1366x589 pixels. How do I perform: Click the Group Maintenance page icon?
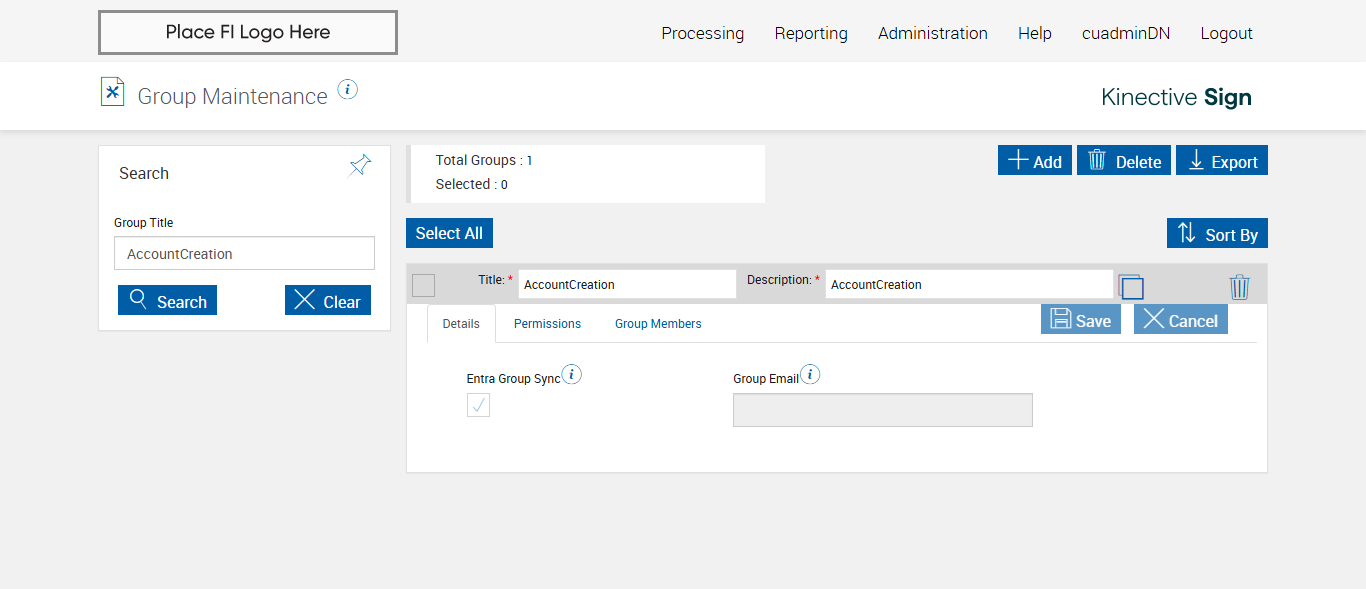(112, 93)
